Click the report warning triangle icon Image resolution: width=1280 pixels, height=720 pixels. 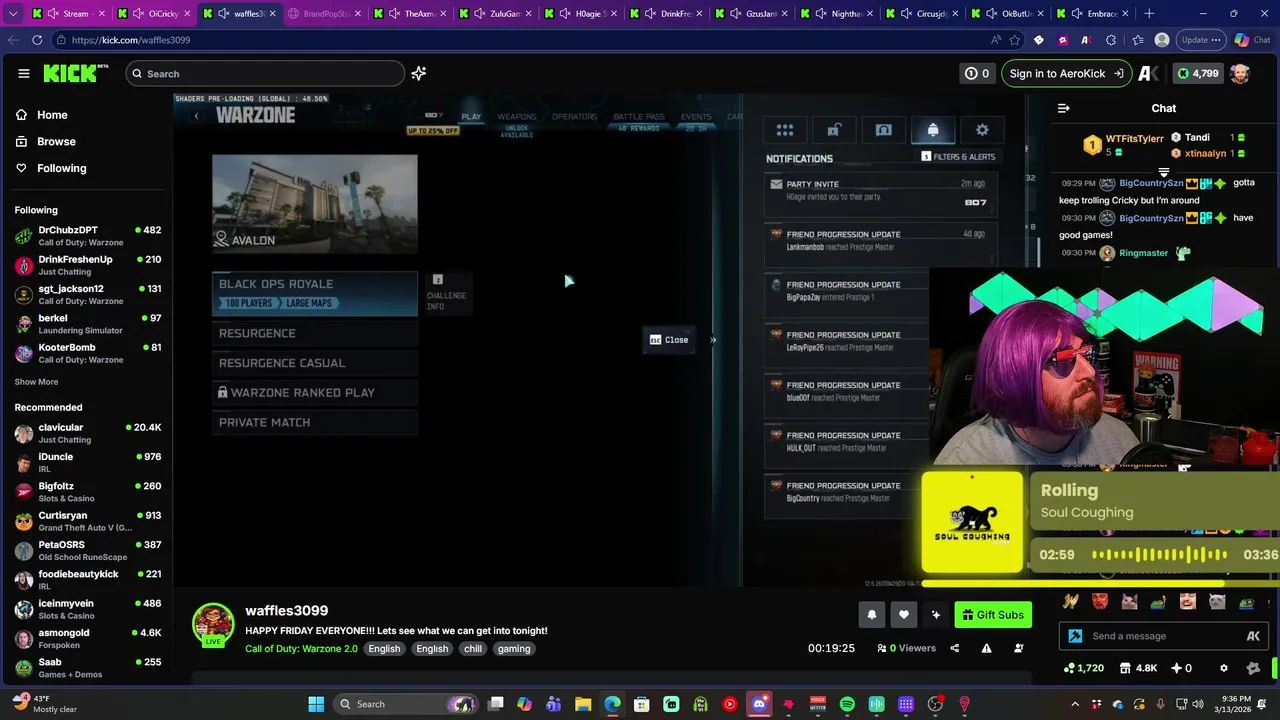coord(986,648)
